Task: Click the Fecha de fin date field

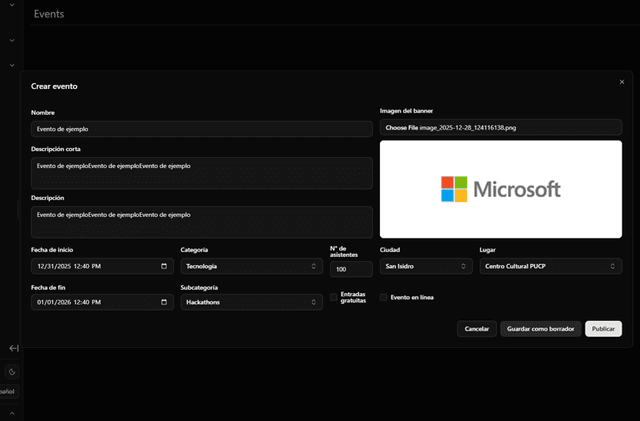Action: tap(102, 302)
